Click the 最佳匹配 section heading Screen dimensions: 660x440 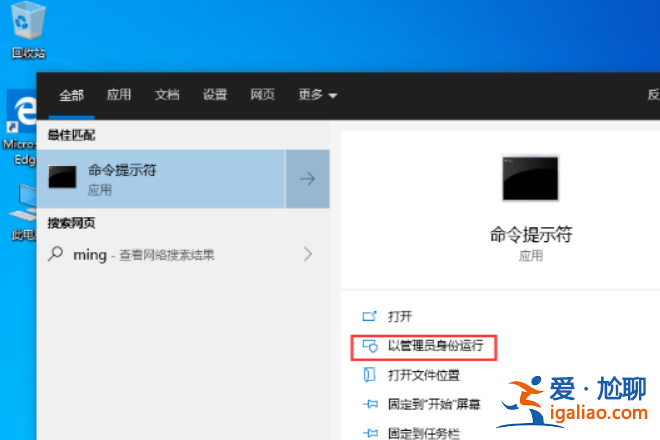[71, 135]
